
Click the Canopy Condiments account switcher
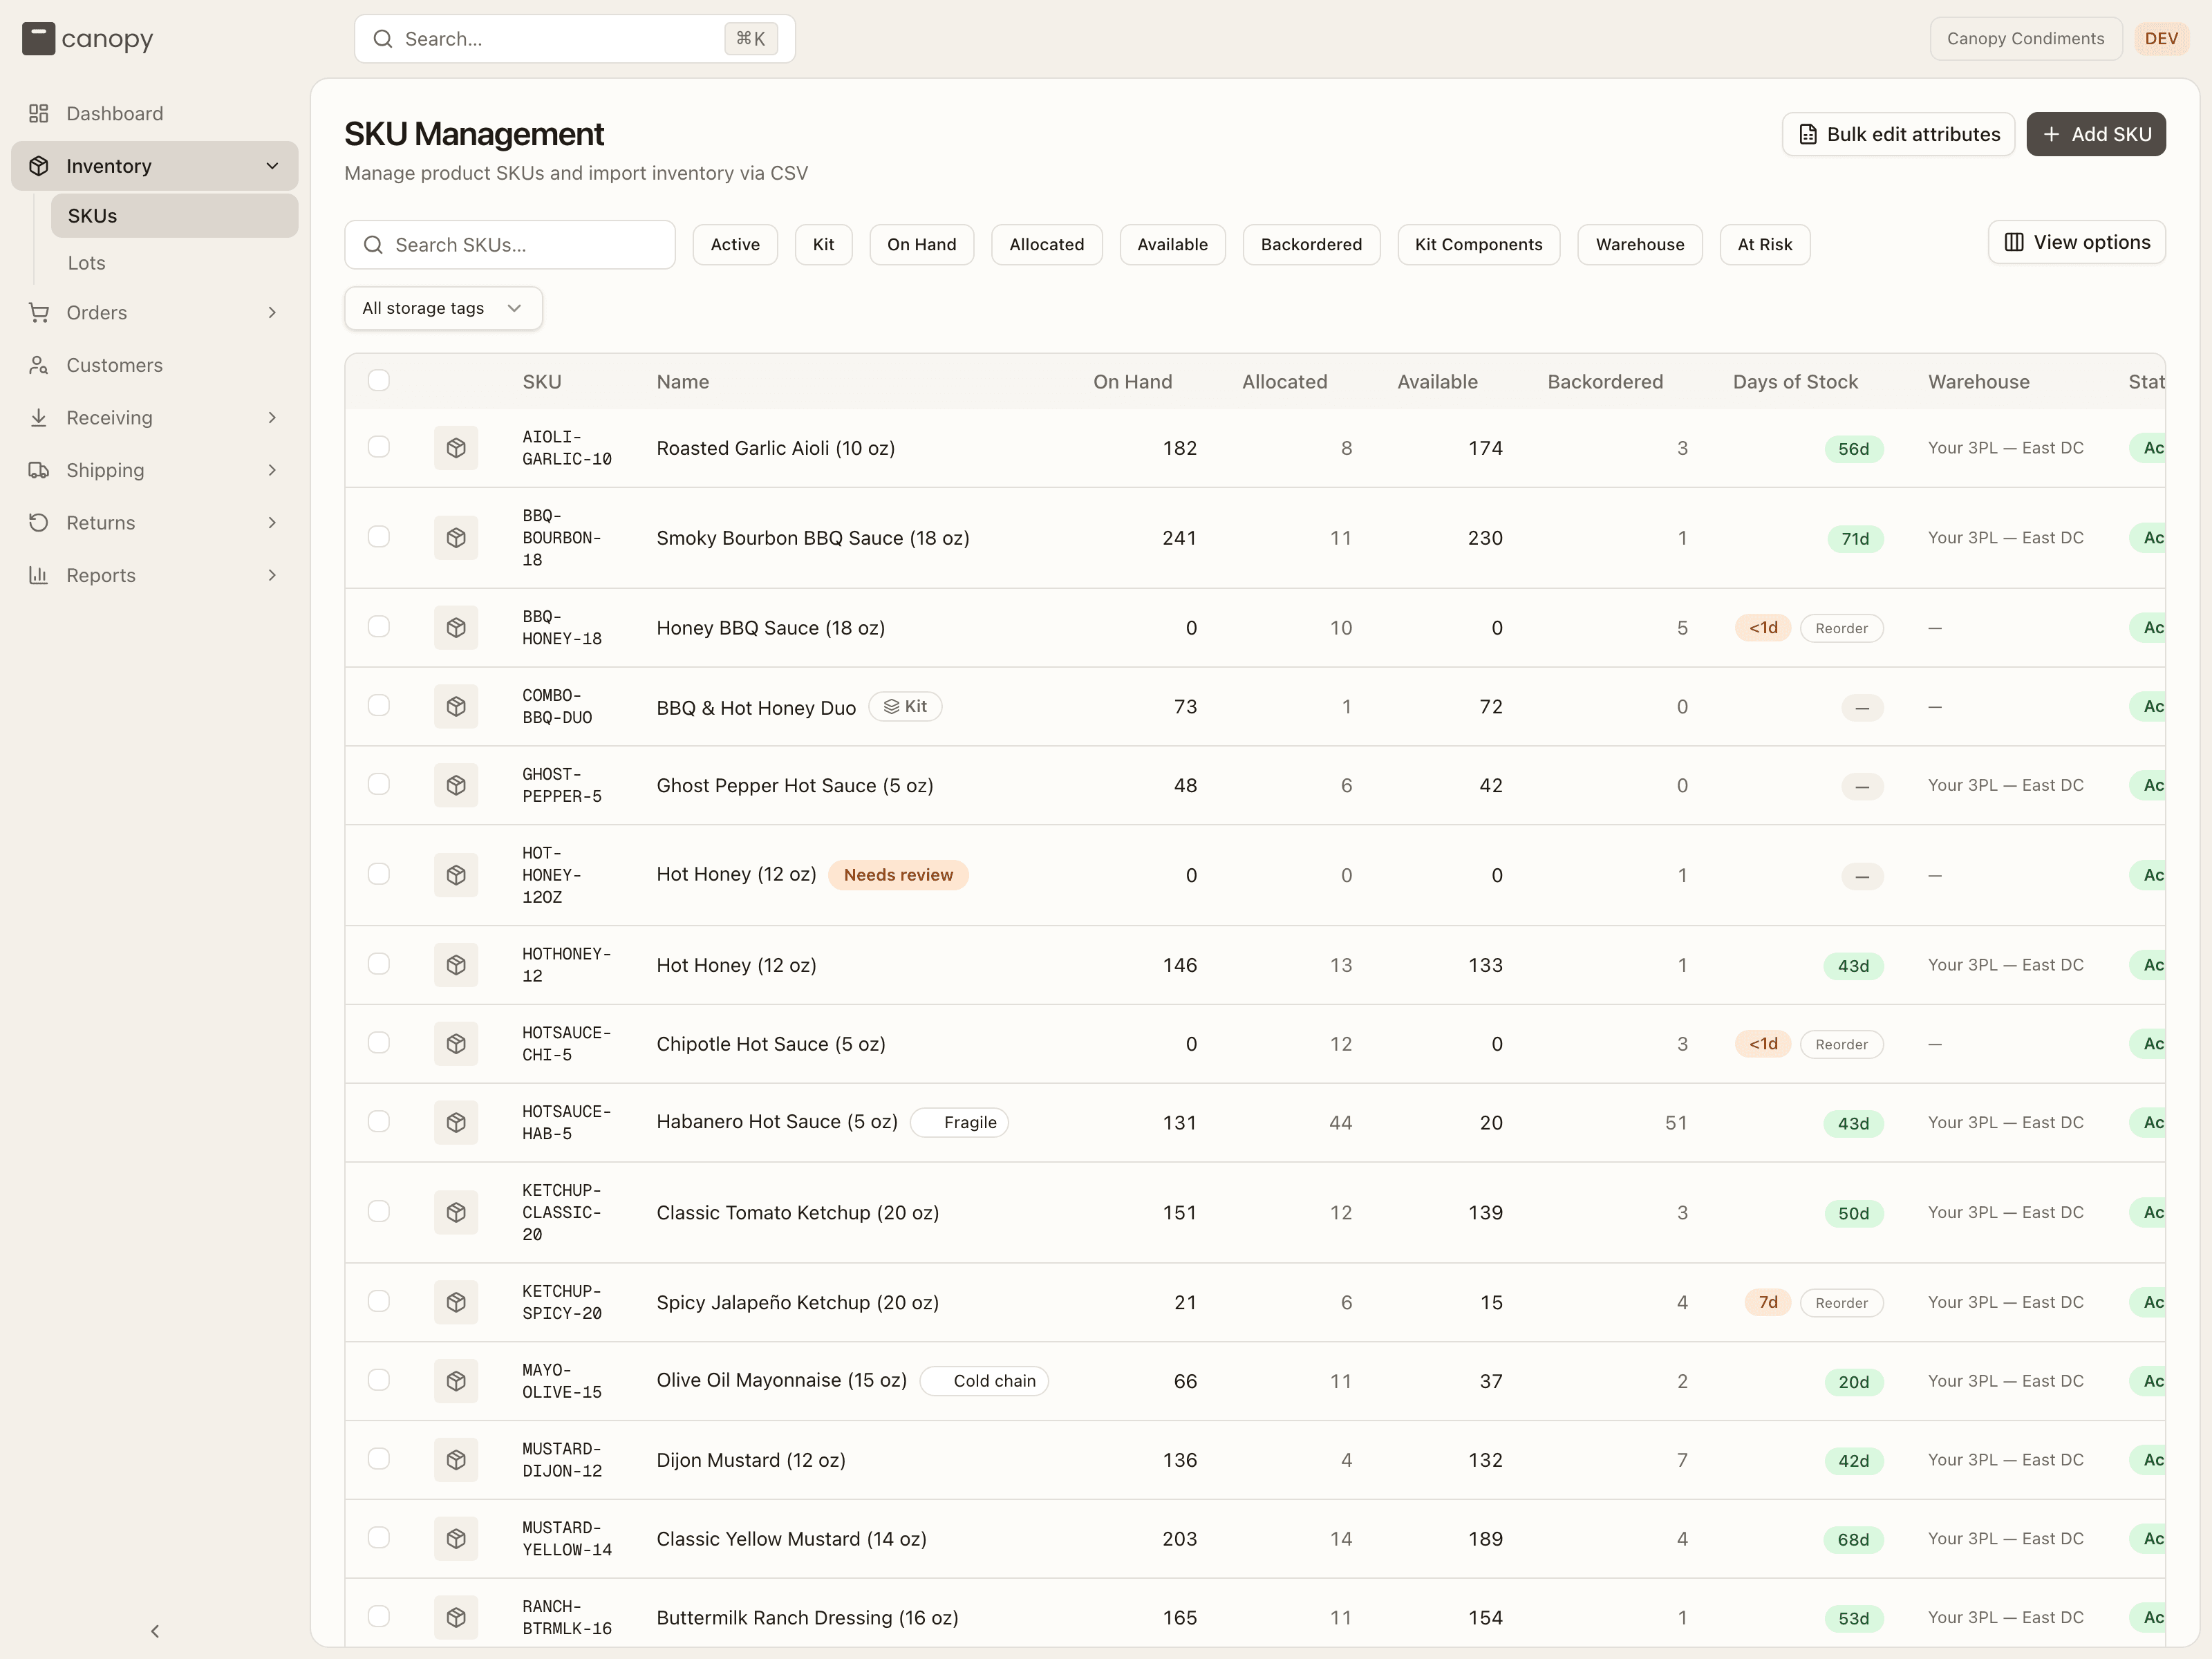coord(2025,39)
